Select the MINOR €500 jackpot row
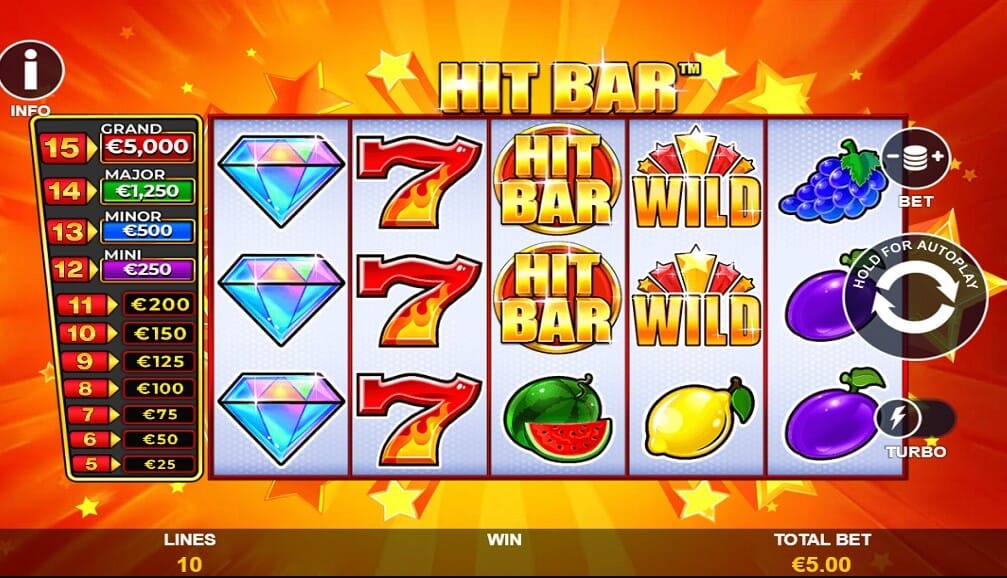The width and height of the screenshot is (1007, 578). 117,226
